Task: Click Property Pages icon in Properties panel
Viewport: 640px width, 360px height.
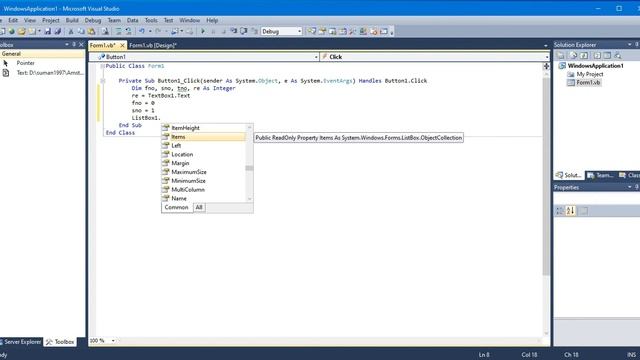Action: point(584,211)
